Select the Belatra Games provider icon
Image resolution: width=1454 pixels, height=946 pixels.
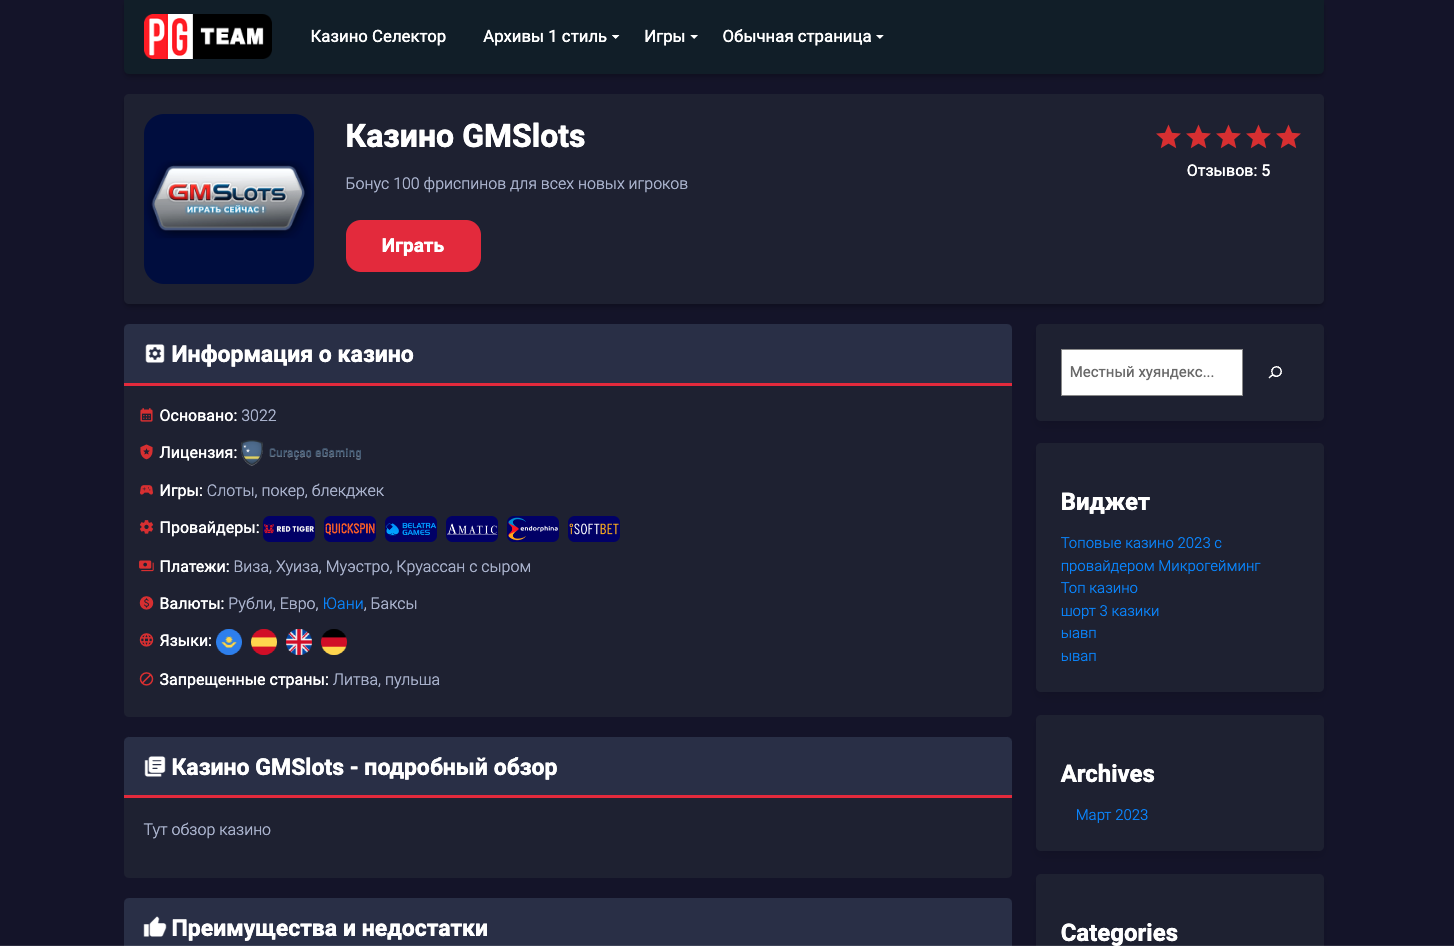pyautogui.click(x=411, y=529)
